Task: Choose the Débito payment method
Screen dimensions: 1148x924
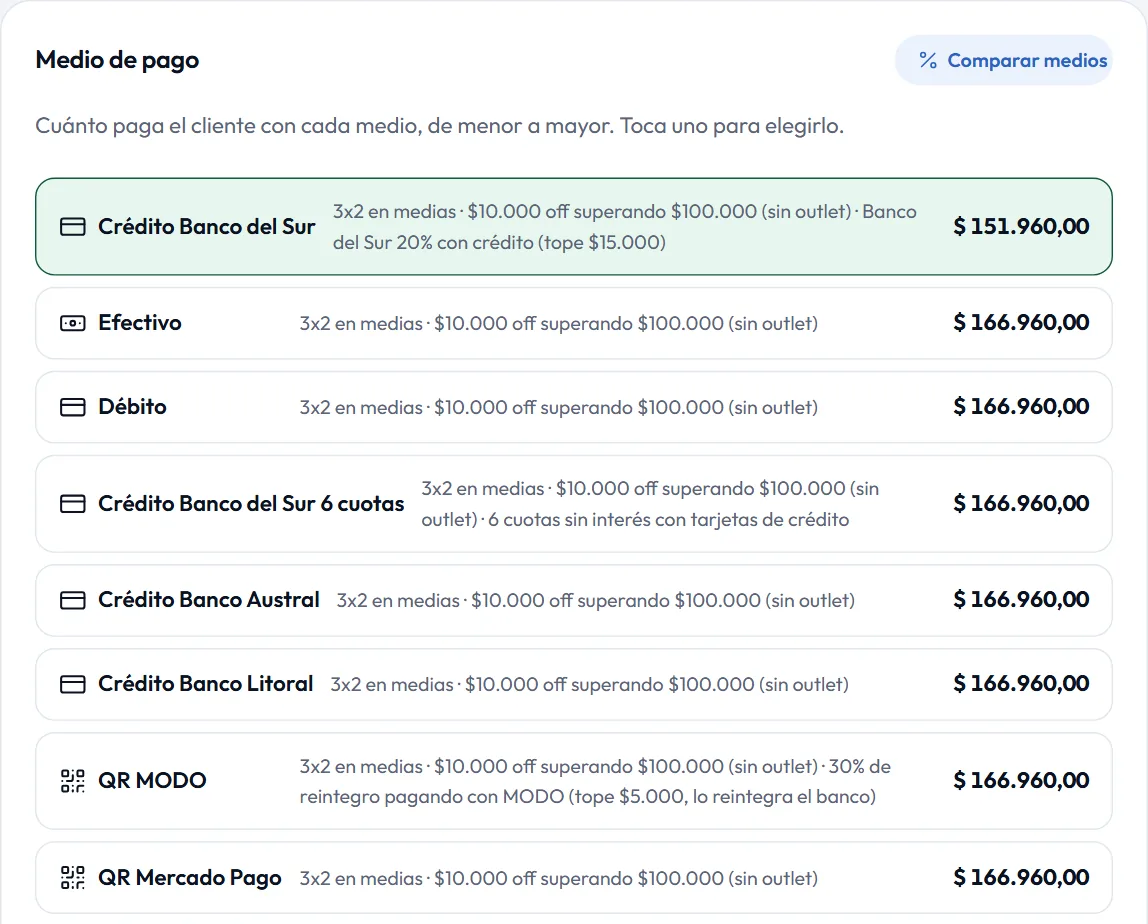Action: [x=573, y=407]
